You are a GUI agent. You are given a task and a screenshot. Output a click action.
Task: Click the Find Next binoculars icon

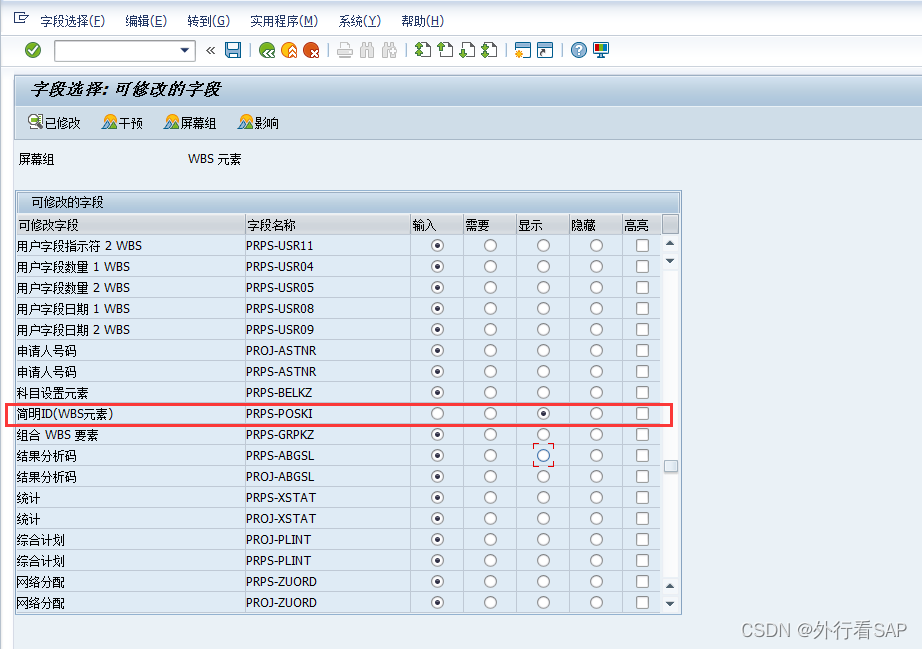point(389,51)
